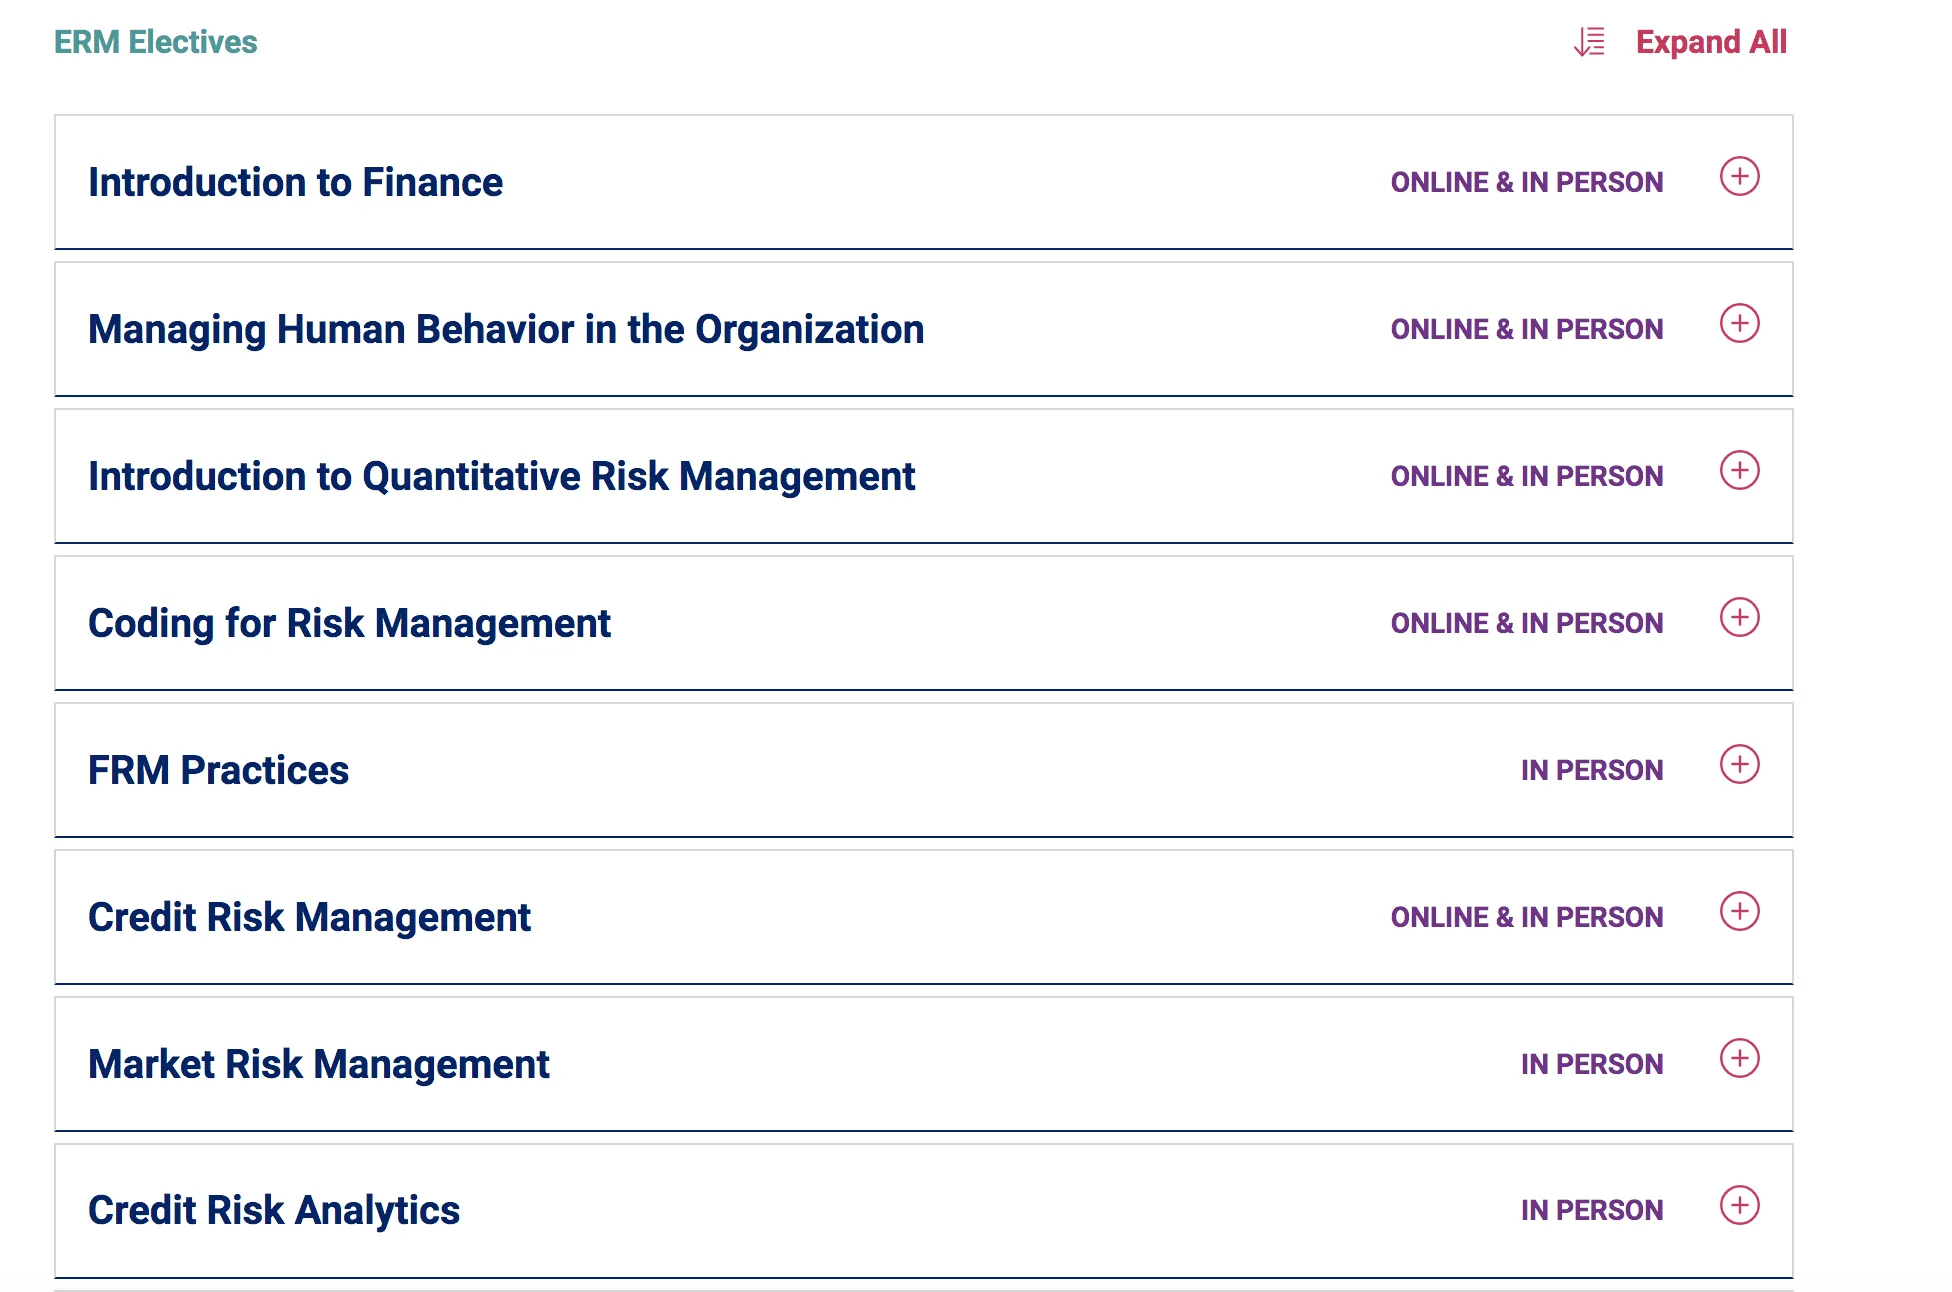Click plus icon next to Market Risk Management
The height and width of the screenshot is (1292, 1952).
(1739, 1059)
